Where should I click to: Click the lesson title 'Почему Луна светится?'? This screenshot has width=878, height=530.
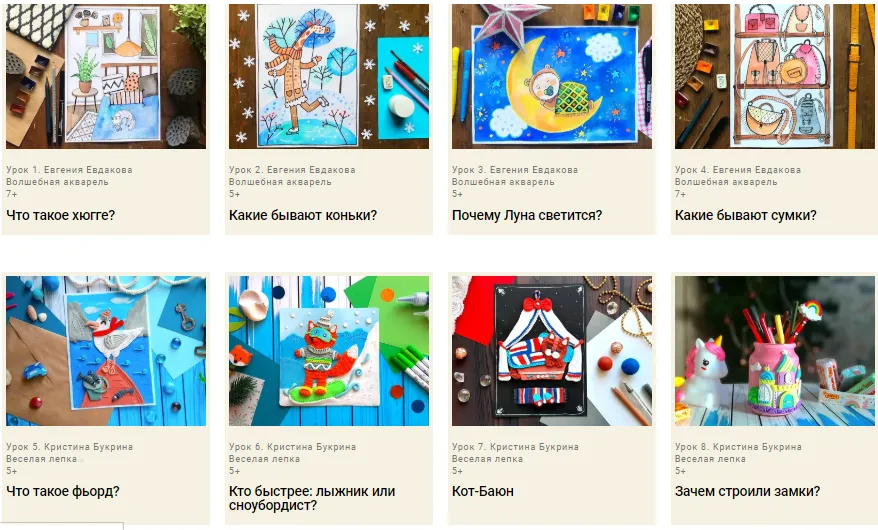[527, 215]
